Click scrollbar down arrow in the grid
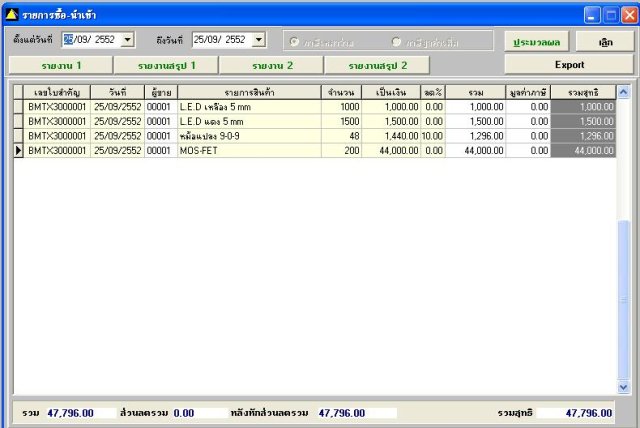This screenshot has width=640, height=428. tap(623, 387)
